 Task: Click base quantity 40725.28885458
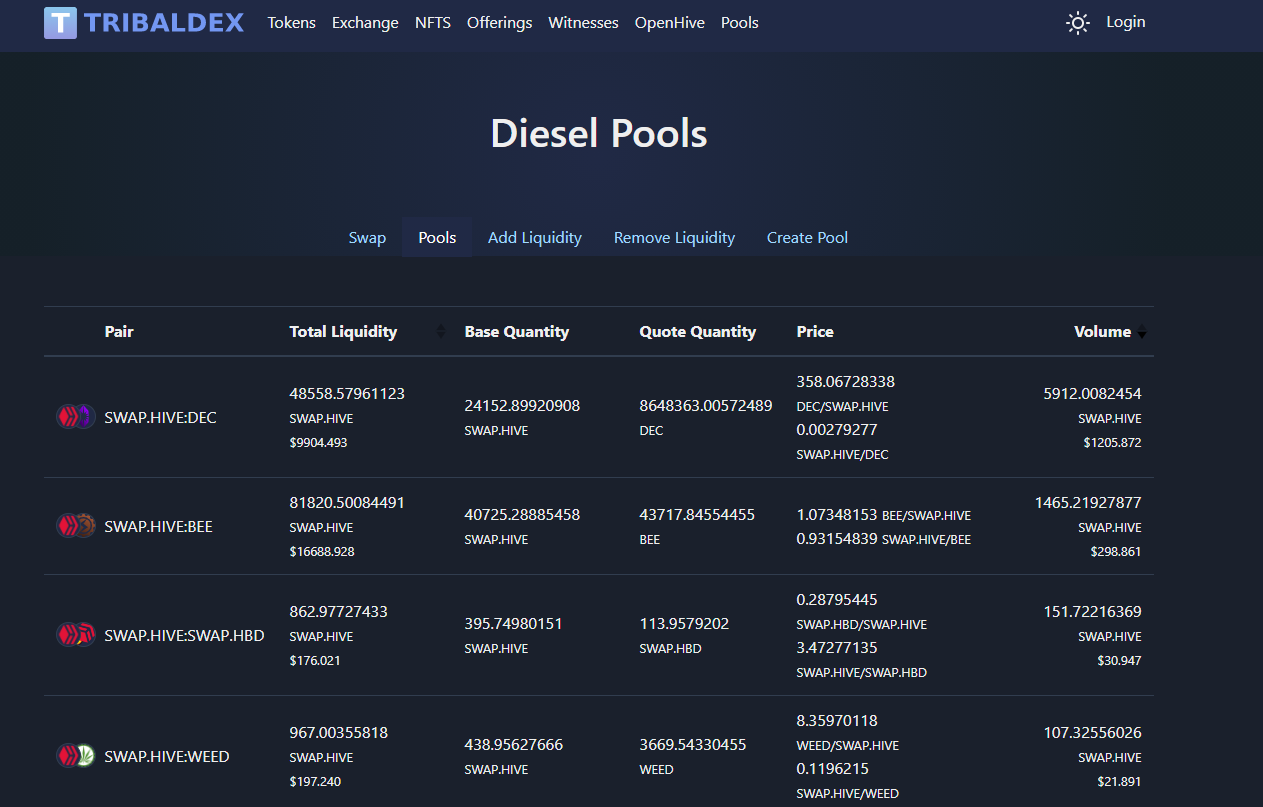pyautogui.click(x=522, y=515)
